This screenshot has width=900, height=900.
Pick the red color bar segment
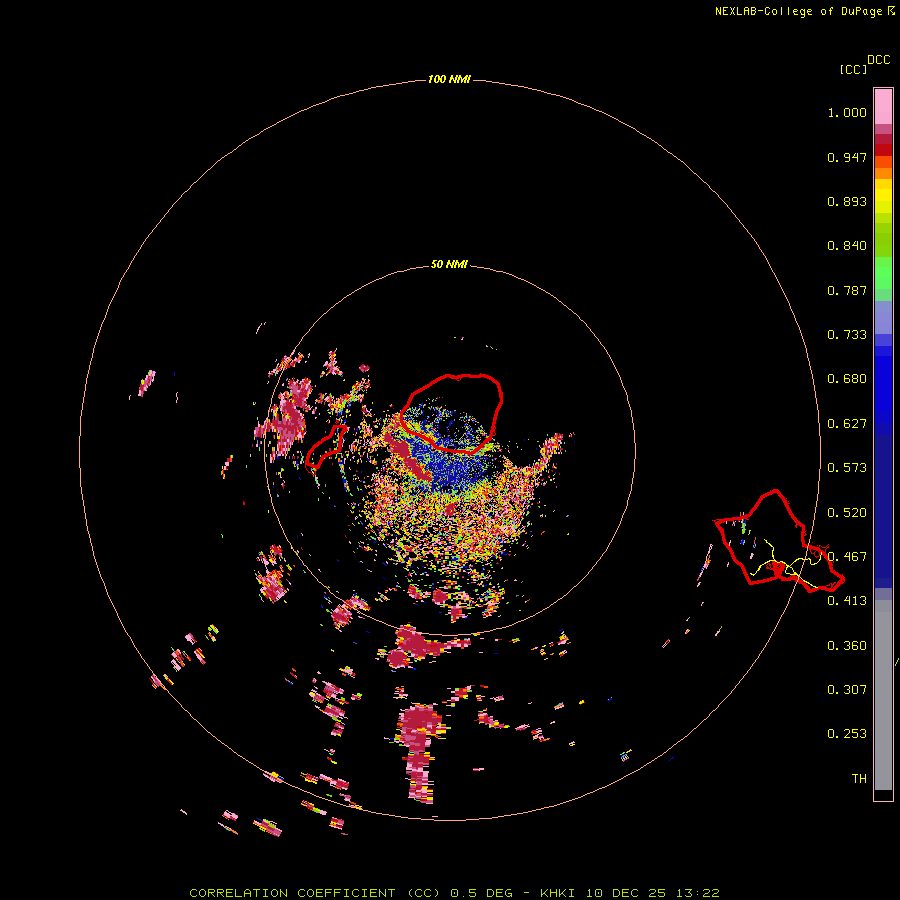(x=883, y=150)
